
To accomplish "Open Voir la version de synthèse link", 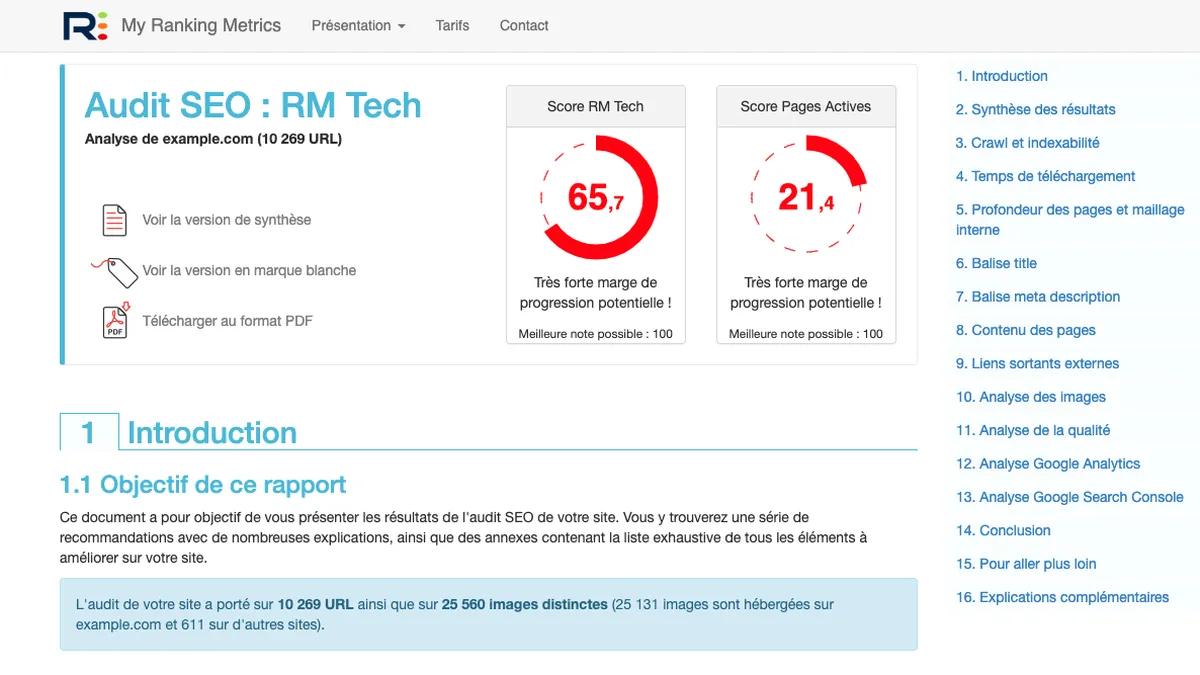I will (226, 220).
